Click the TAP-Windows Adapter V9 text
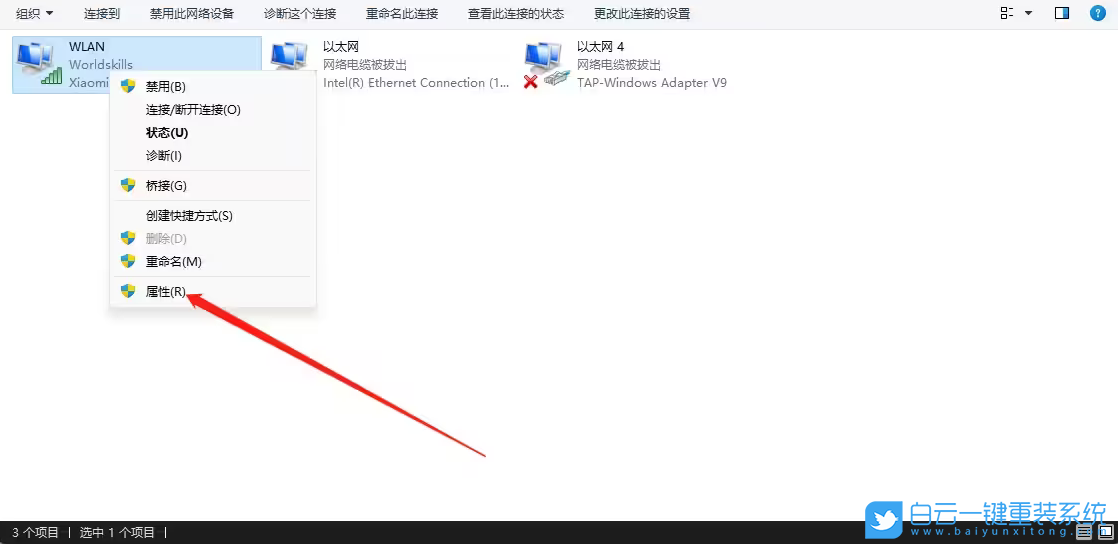 pyautogui.click(x=652, y=83)
